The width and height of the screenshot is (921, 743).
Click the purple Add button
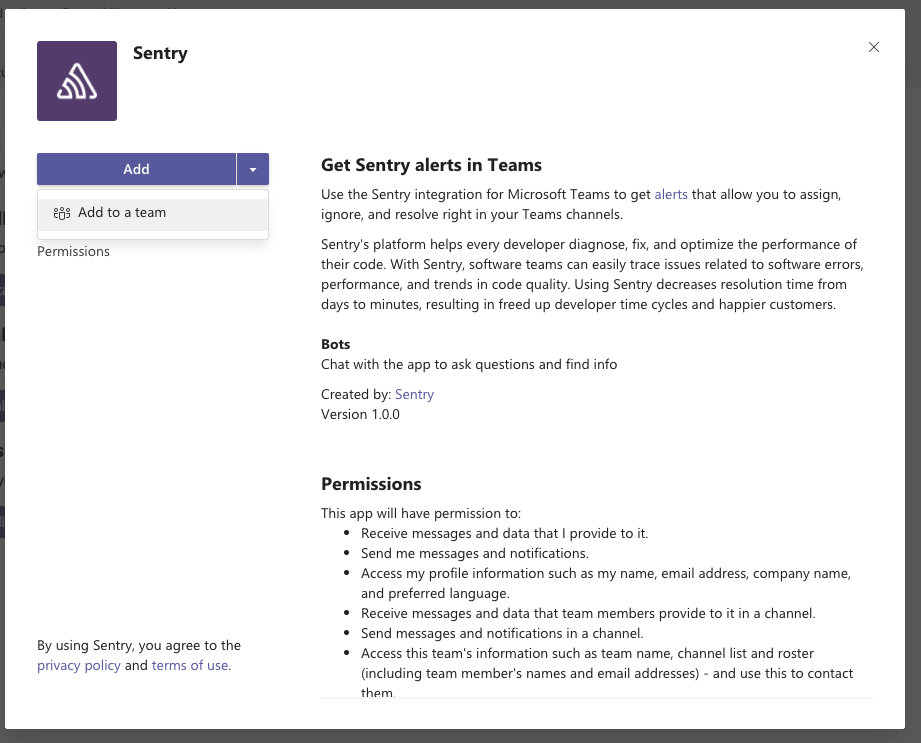136,169
